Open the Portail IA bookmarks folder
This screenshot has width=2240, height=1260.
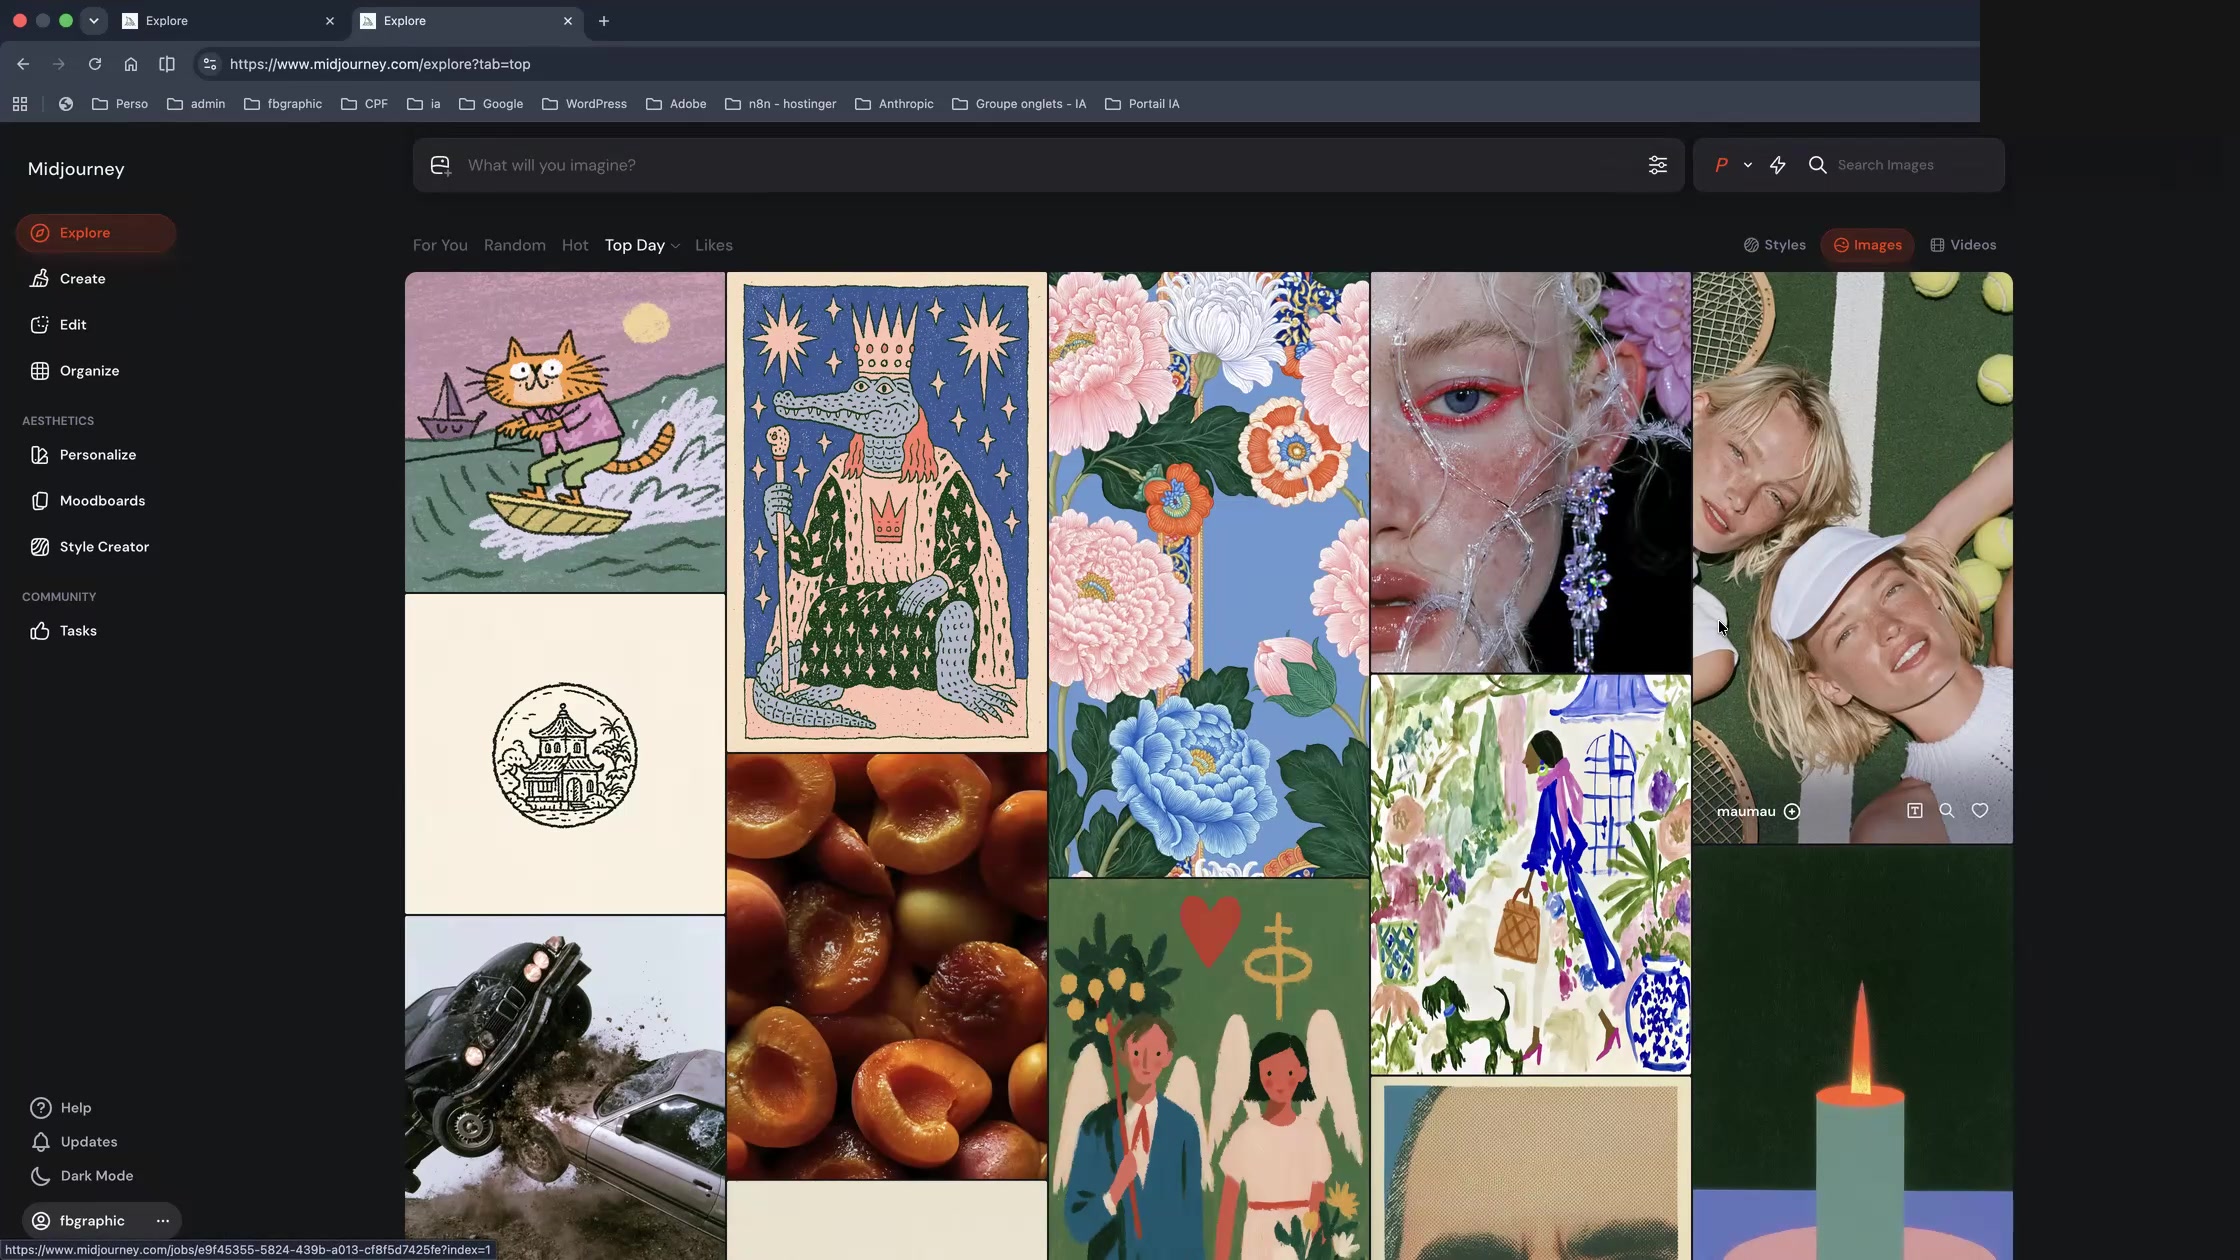click(x=1142, y=104)
